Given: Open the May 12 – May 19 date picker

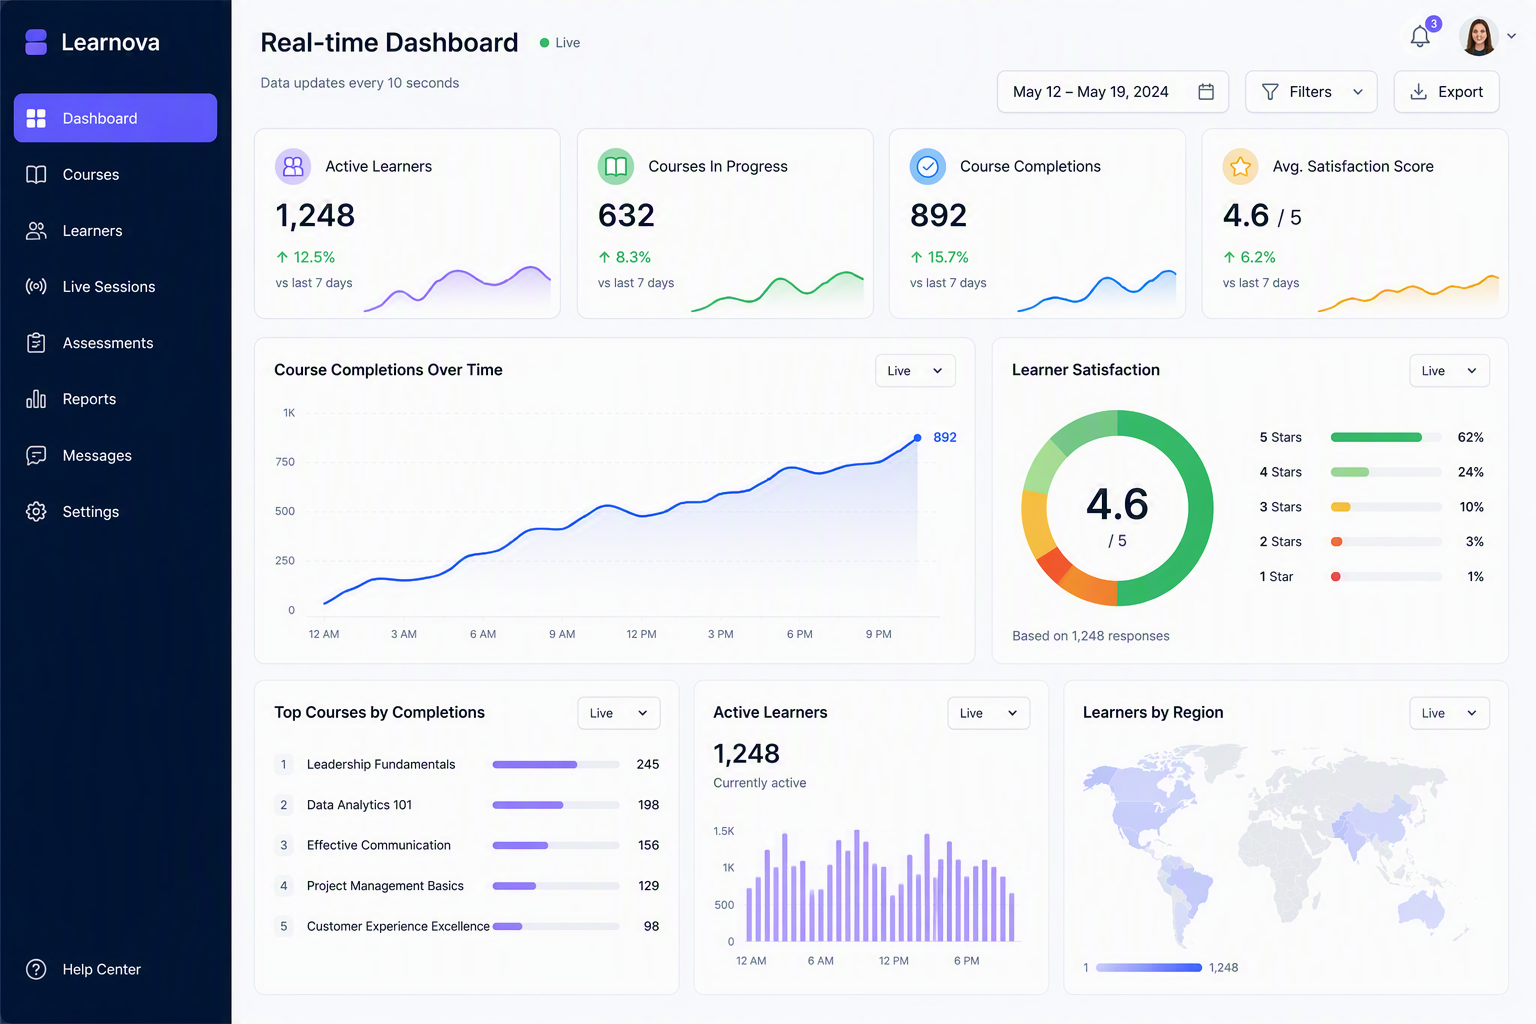Looking at the screenshot, I should (x=1113, y=92).
